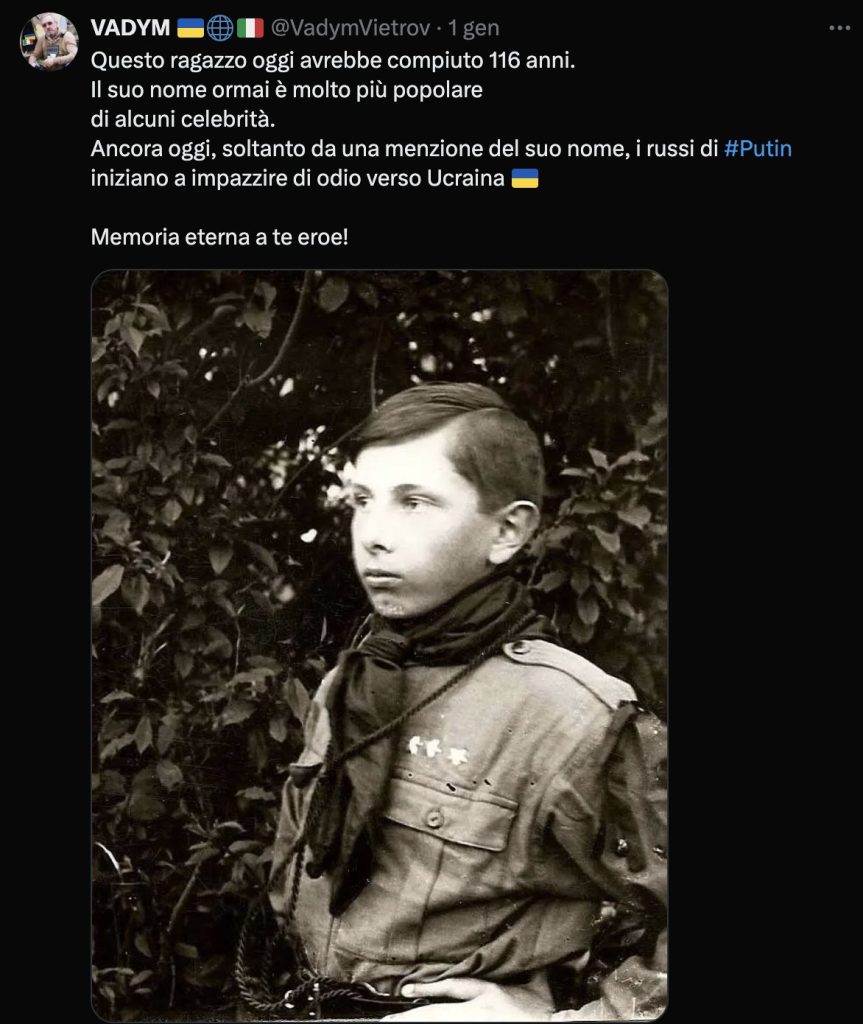Click the Ukraine flag emoji after 'verso Ucraina'
This screenshot has height=1024, width=863.
tap(525, 178)
